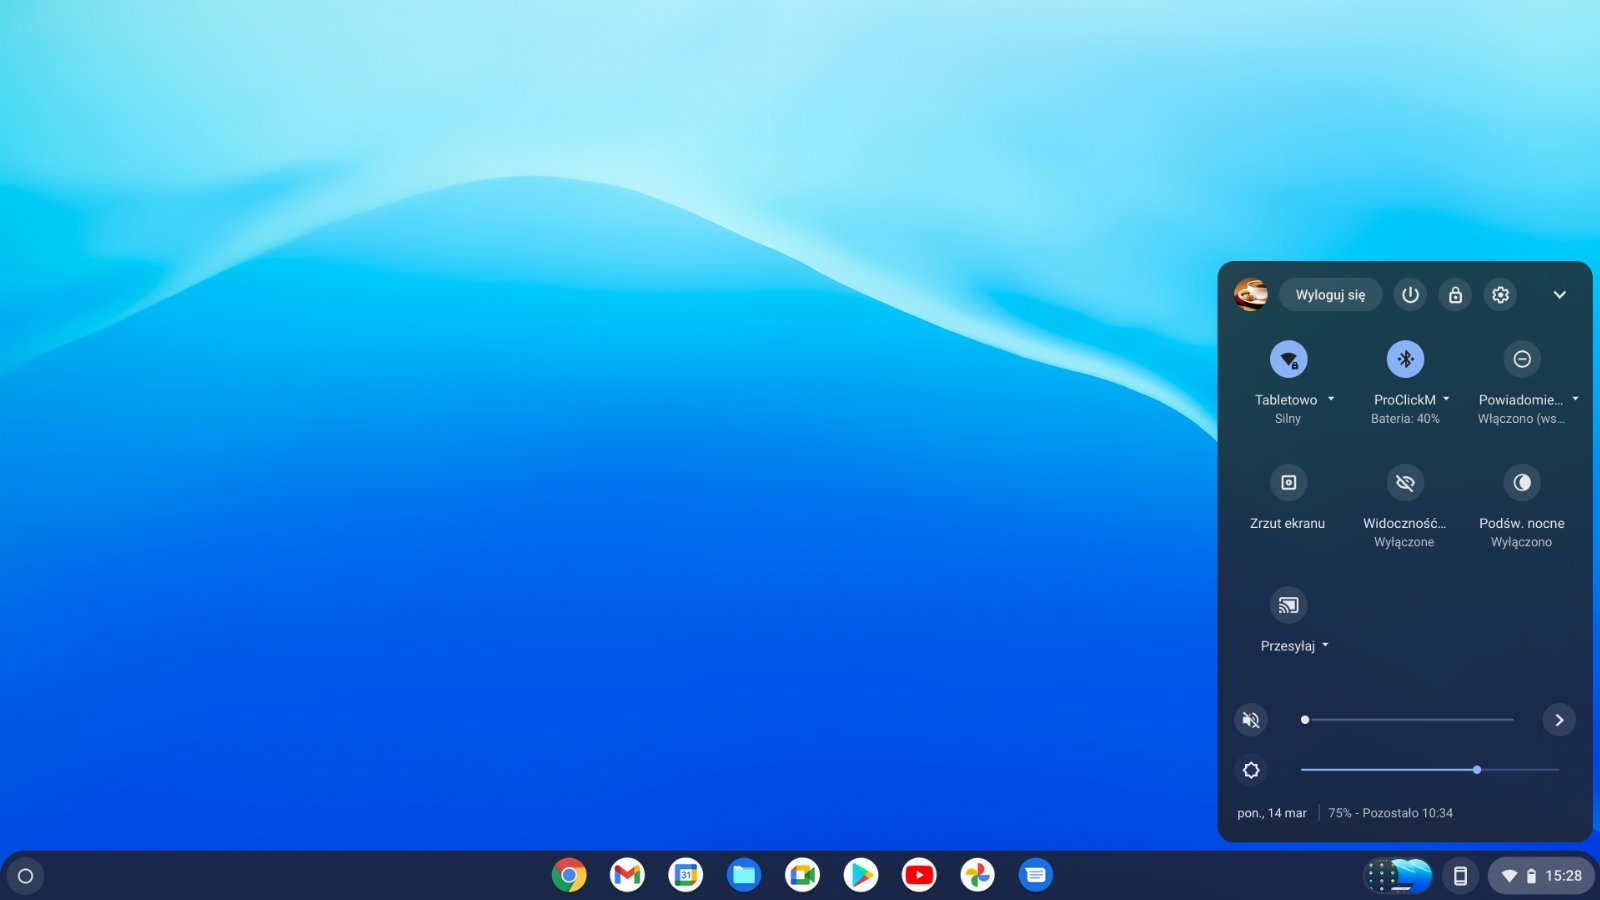1600x900 pixels.
Task: Toggle Widoczność nearby visibility
Action: tap(1405, 483)
